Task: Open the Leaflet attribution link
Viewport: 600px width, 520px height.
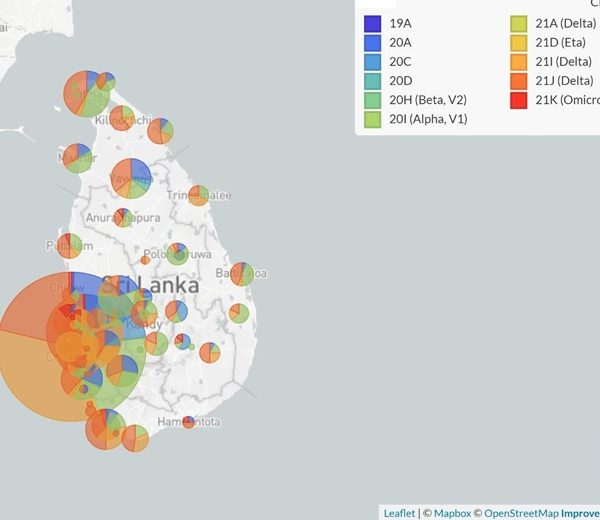Action: [x=399, y=513]
